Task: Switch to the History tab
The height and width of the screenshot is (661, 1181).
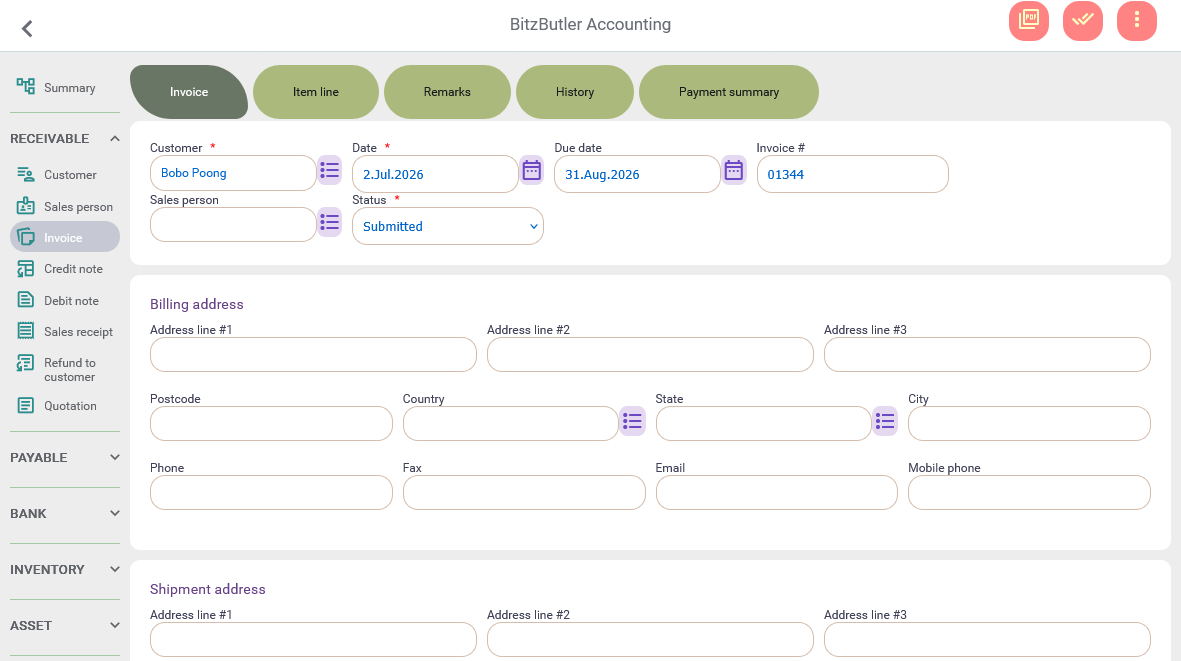Action: (x=575, y=92)
